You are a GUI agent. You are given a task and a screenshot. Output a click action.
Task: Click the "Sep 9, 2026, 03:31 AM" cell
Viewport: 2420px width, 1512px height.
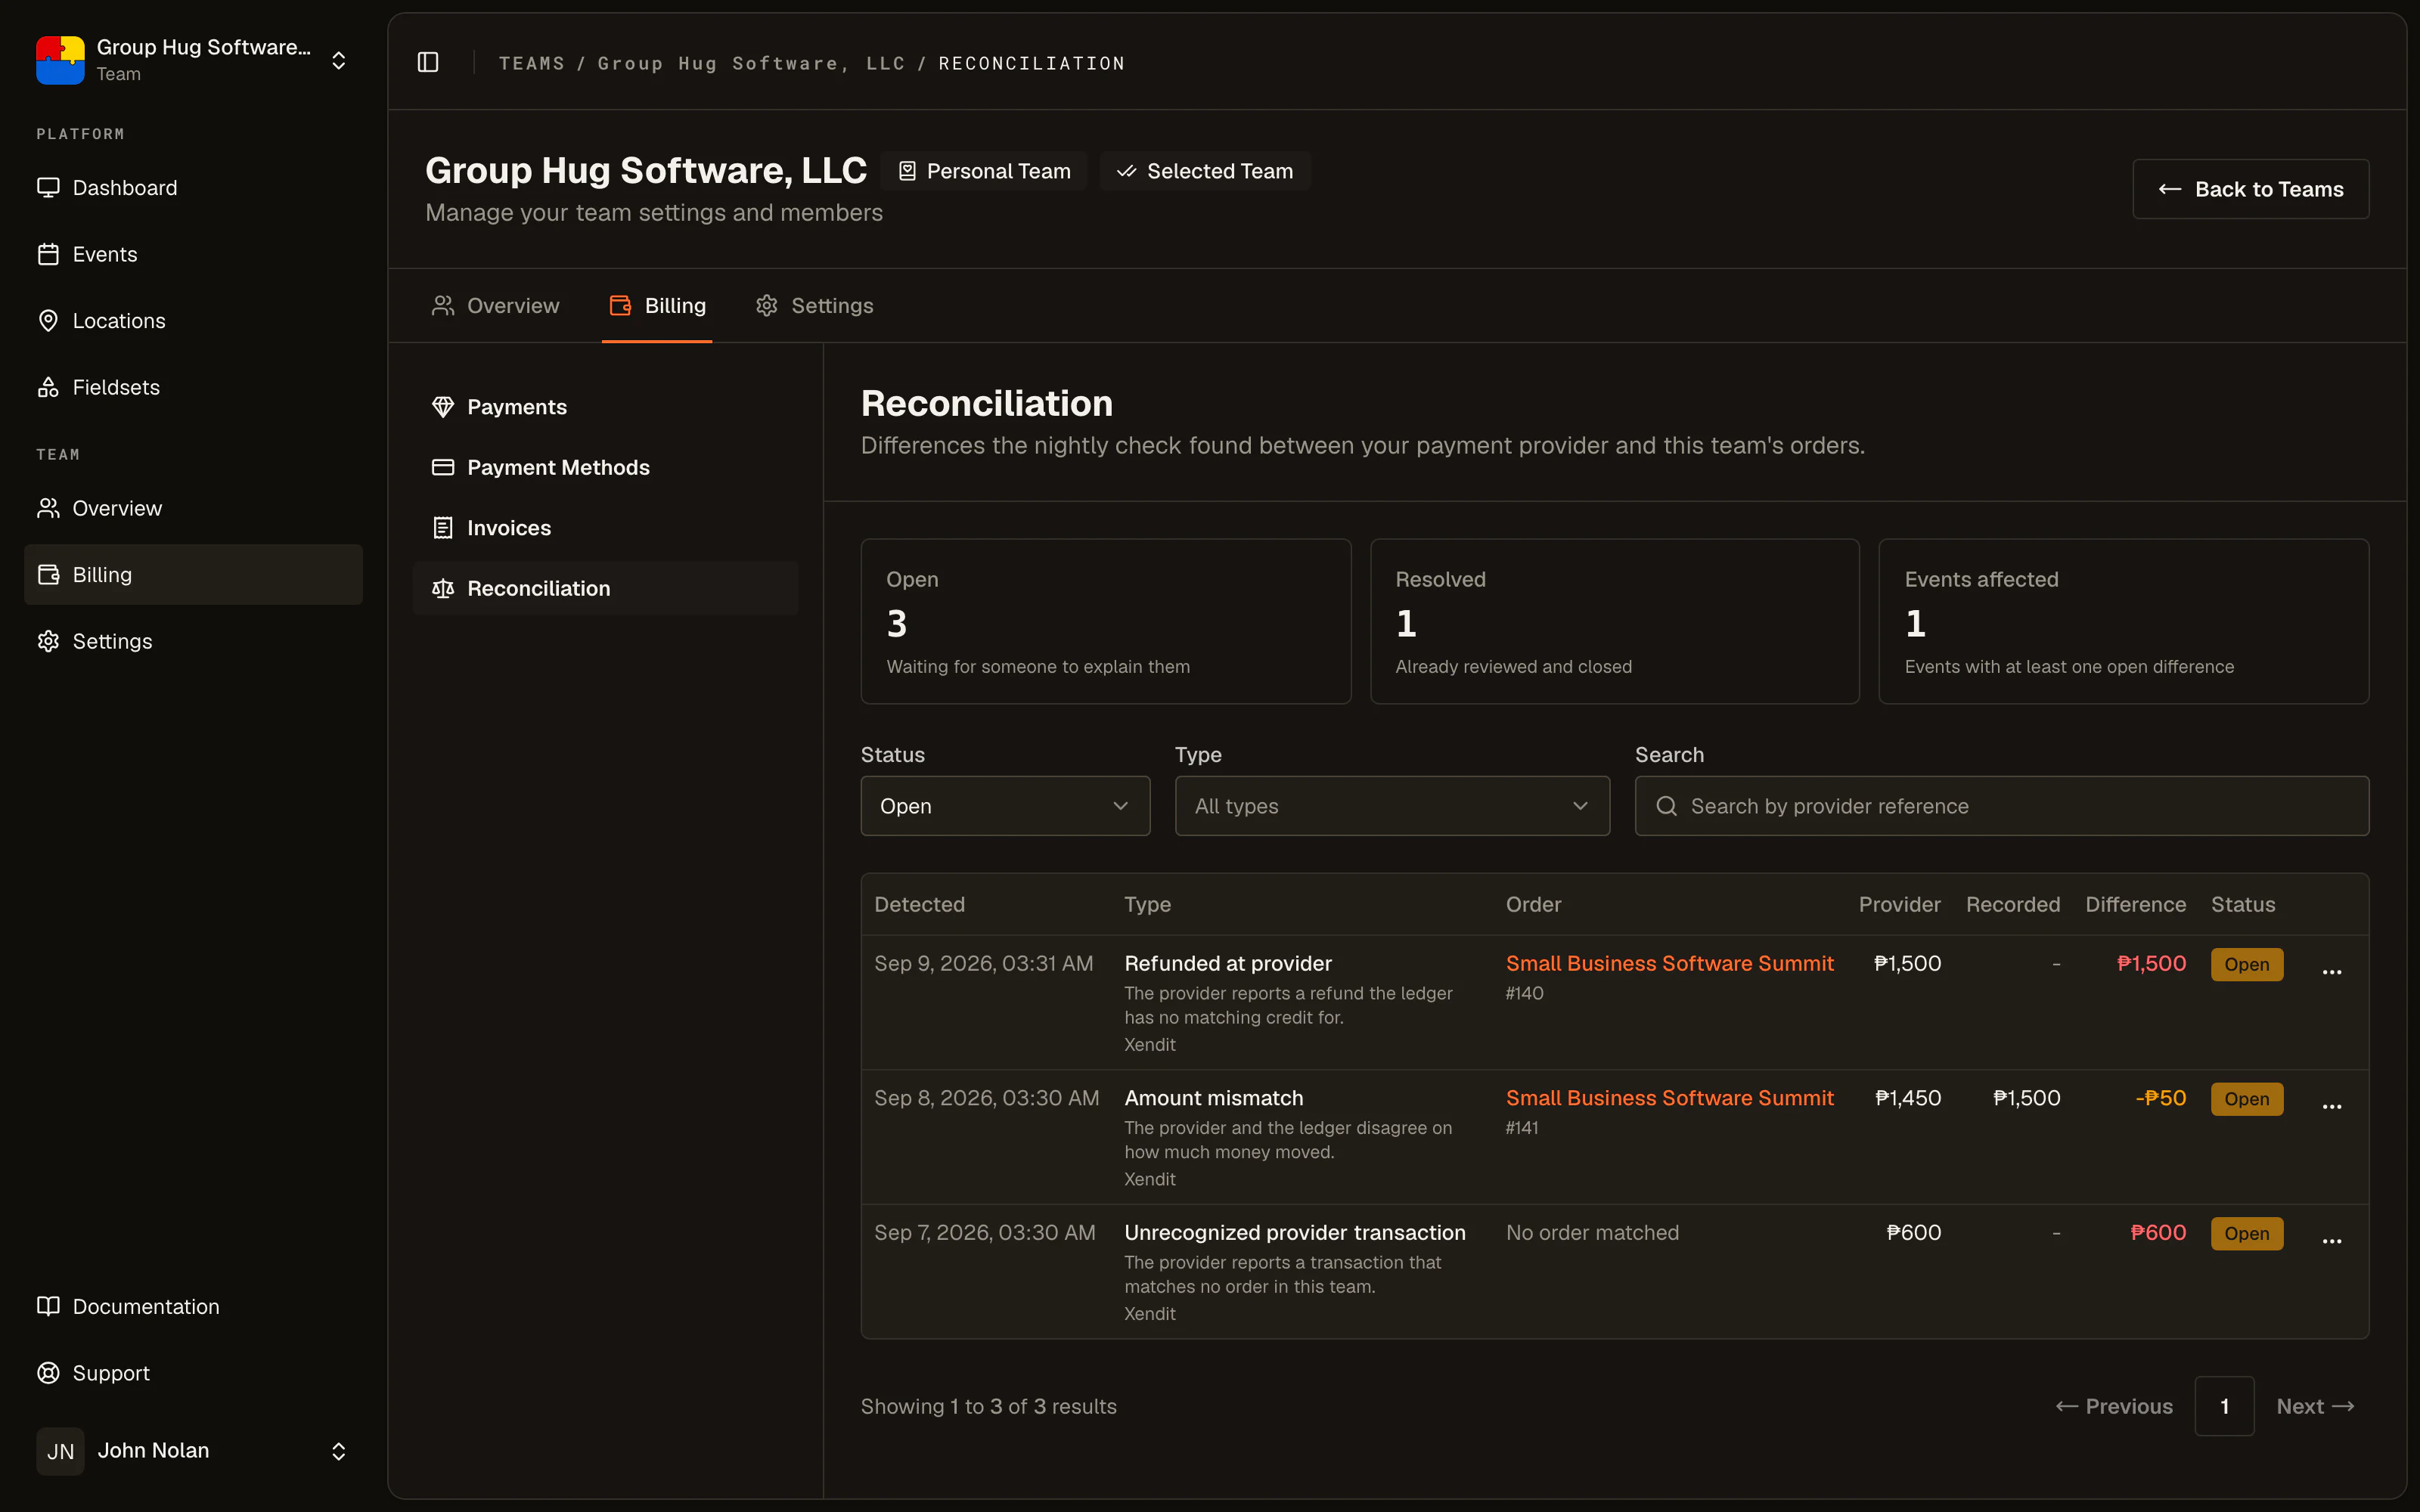[x=984, y=963]
